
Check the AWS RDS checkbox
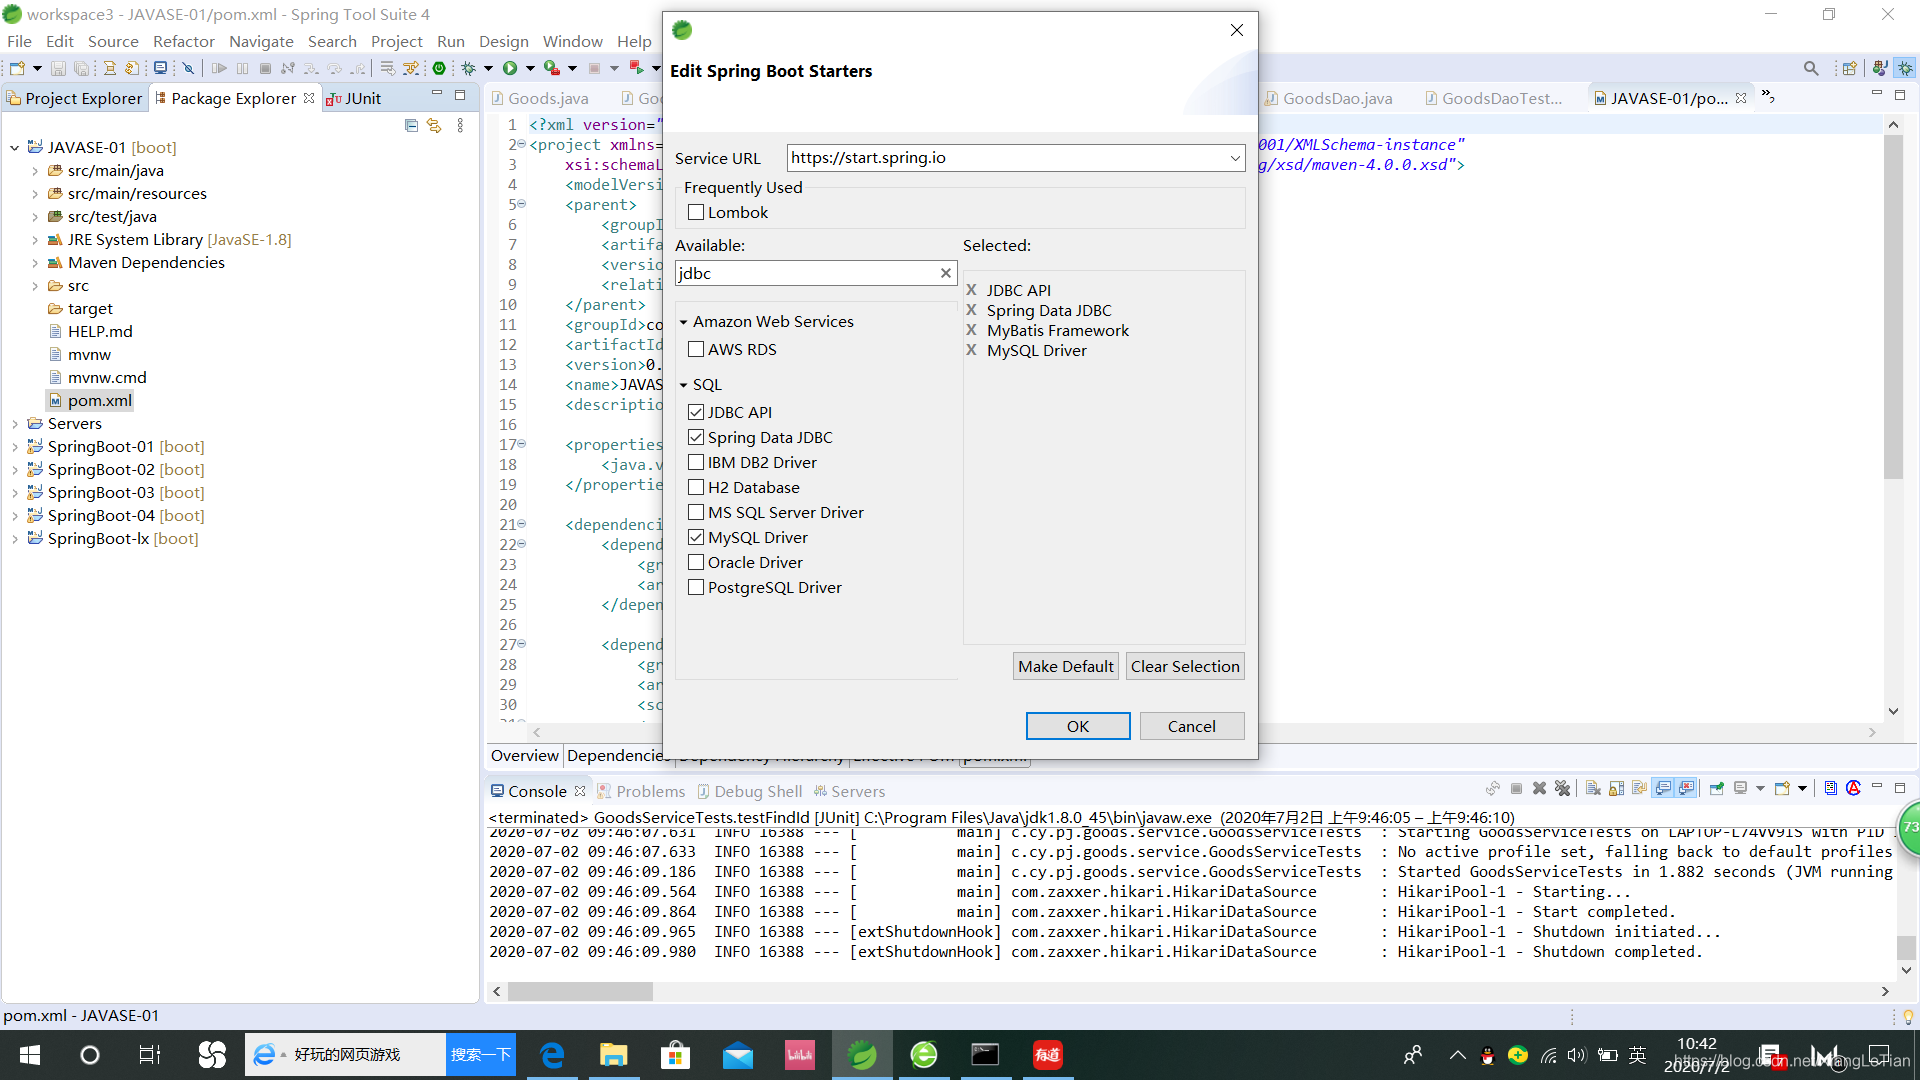pyautogui.click(x=696, y=349)
